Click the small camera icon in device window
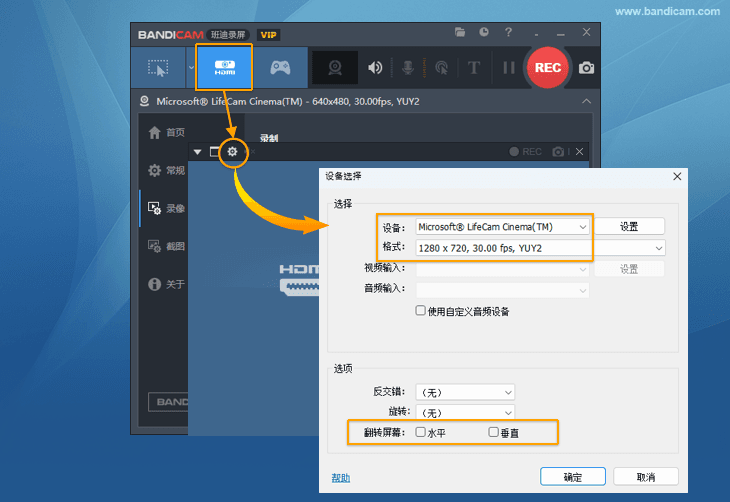This screenshot has width=730, height=502. pyautogui.click(x=558, y=152)
